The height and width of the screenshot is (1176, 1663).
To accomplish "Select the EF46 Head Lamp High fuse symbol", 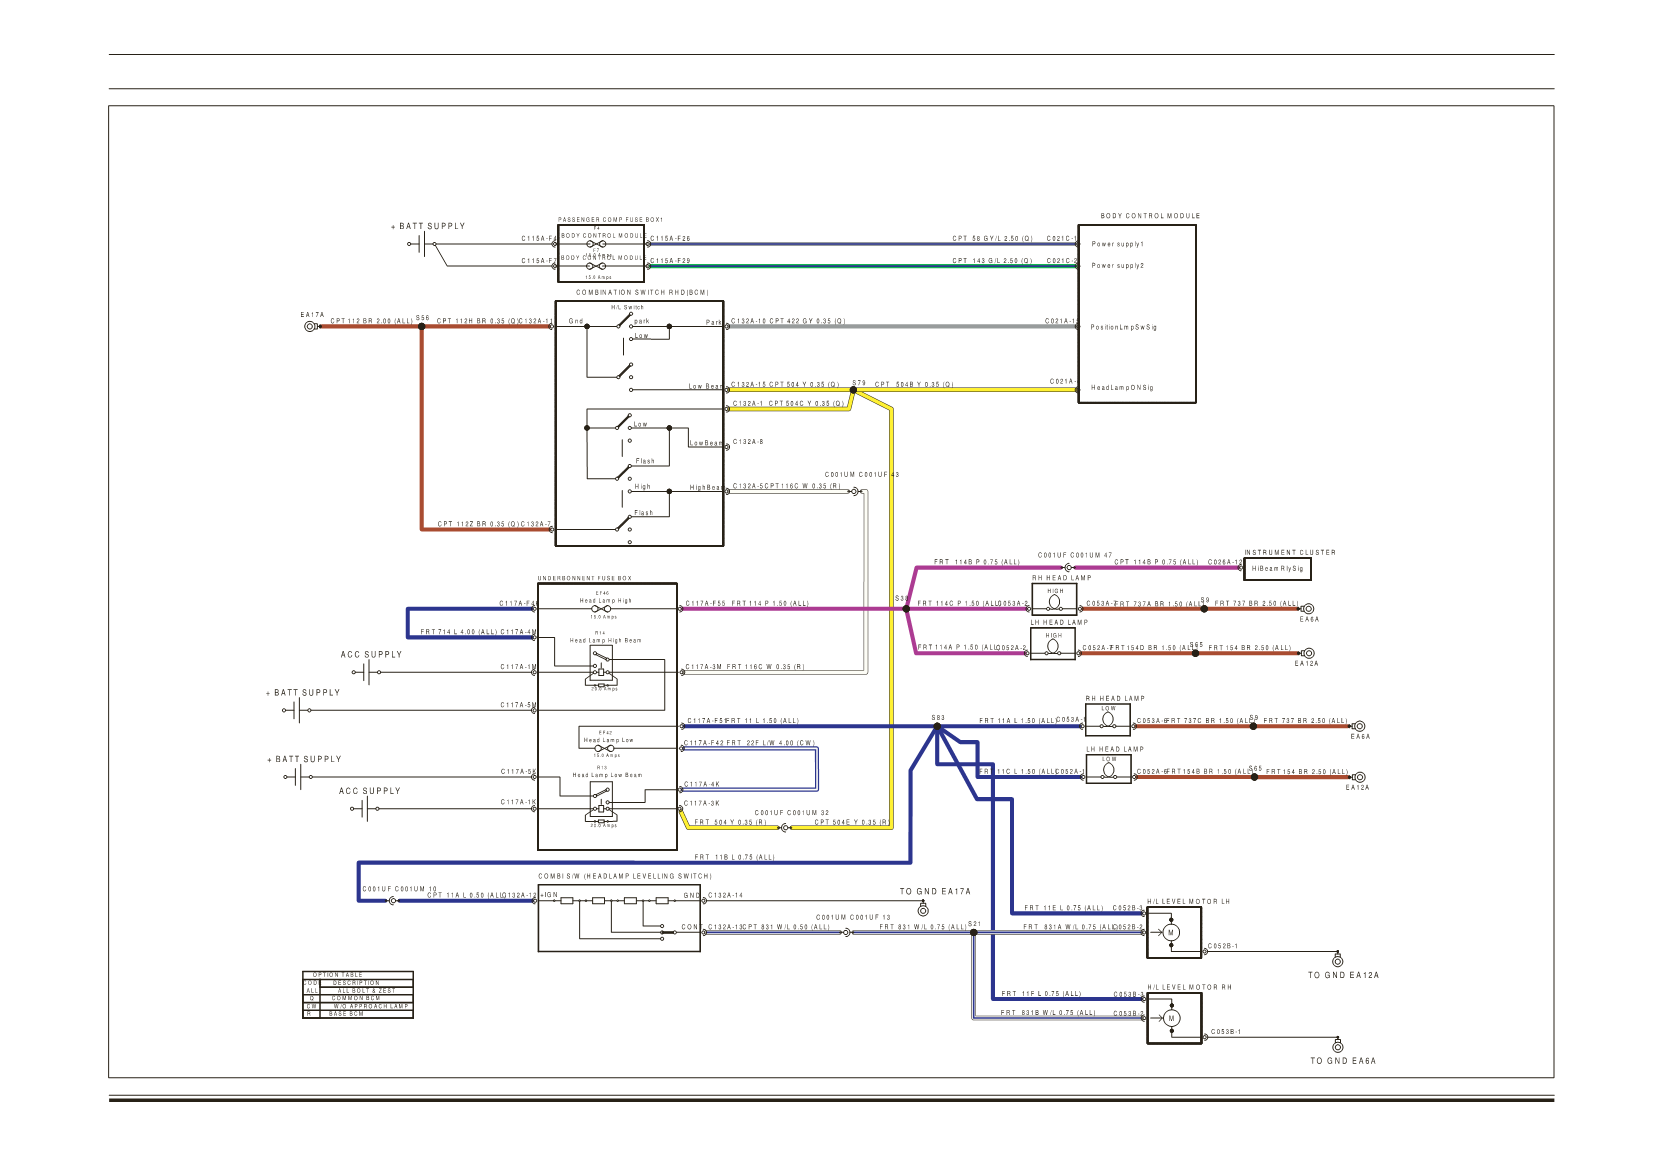I will [x=603, y=608].
